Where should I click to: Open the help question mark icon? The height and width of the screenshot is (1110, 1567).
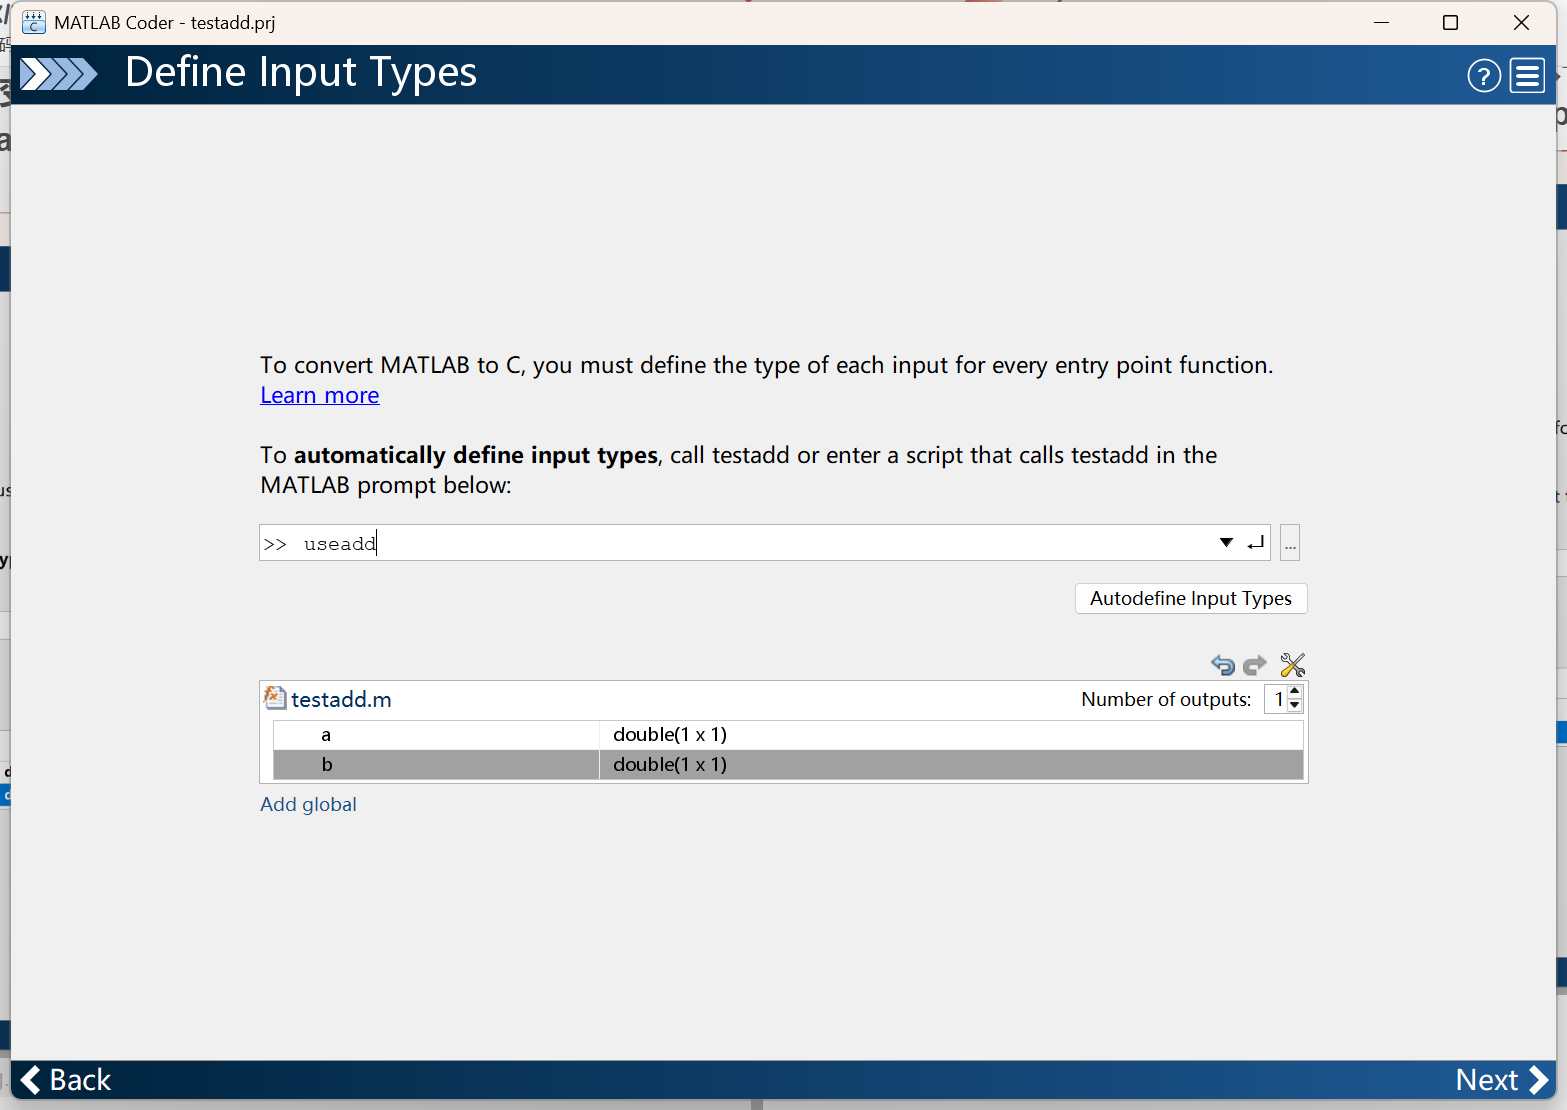point(1484,76)
